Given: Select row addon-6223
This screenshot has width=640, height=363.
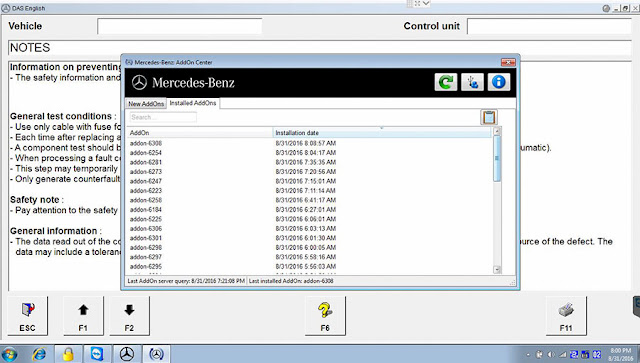Looking at the screenshot, I should (x=309, y=191).
